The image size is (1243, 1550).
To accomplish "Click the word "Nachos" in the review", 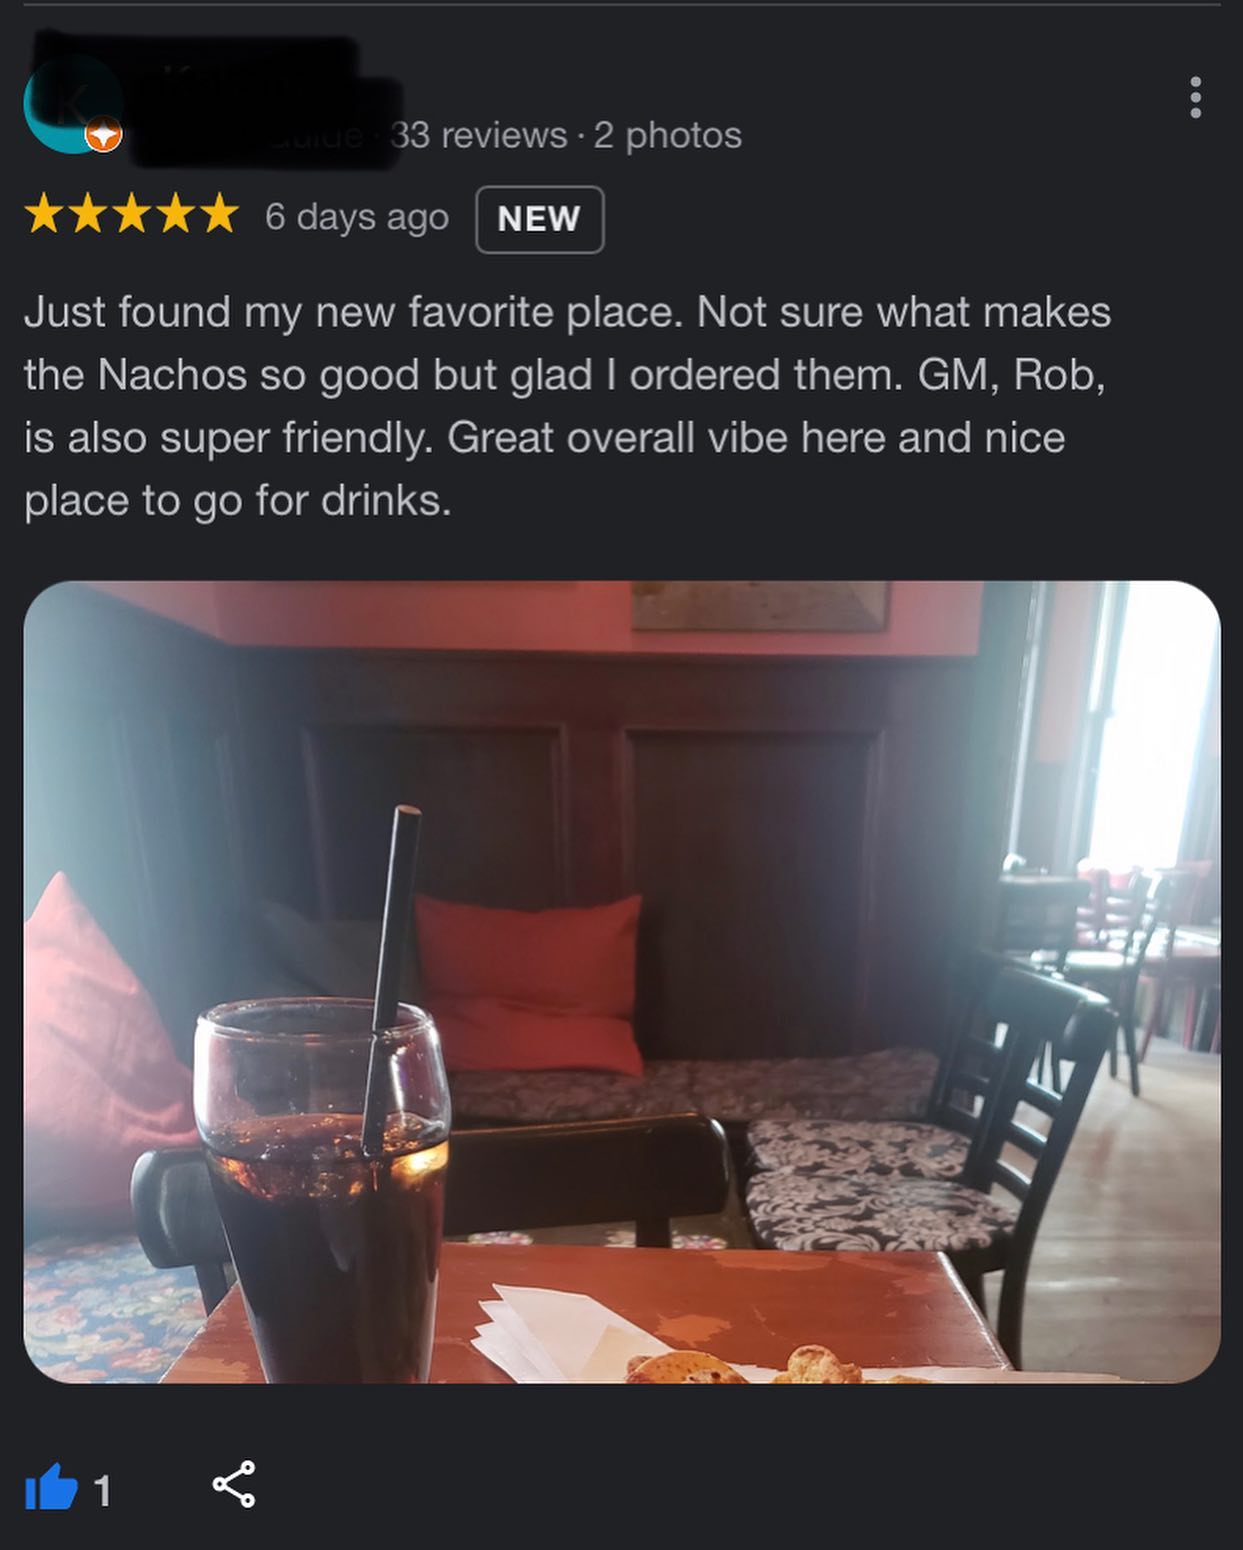I will (173, 375).
